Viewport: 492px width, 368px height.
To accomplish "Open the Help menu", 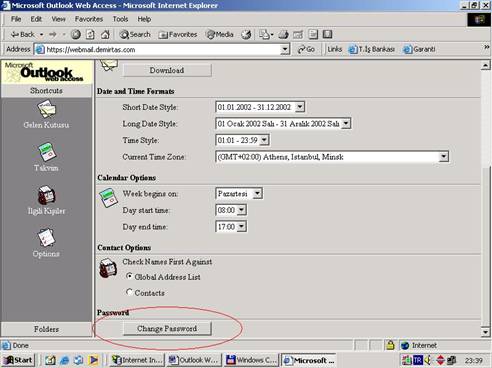I will (144, 19).
